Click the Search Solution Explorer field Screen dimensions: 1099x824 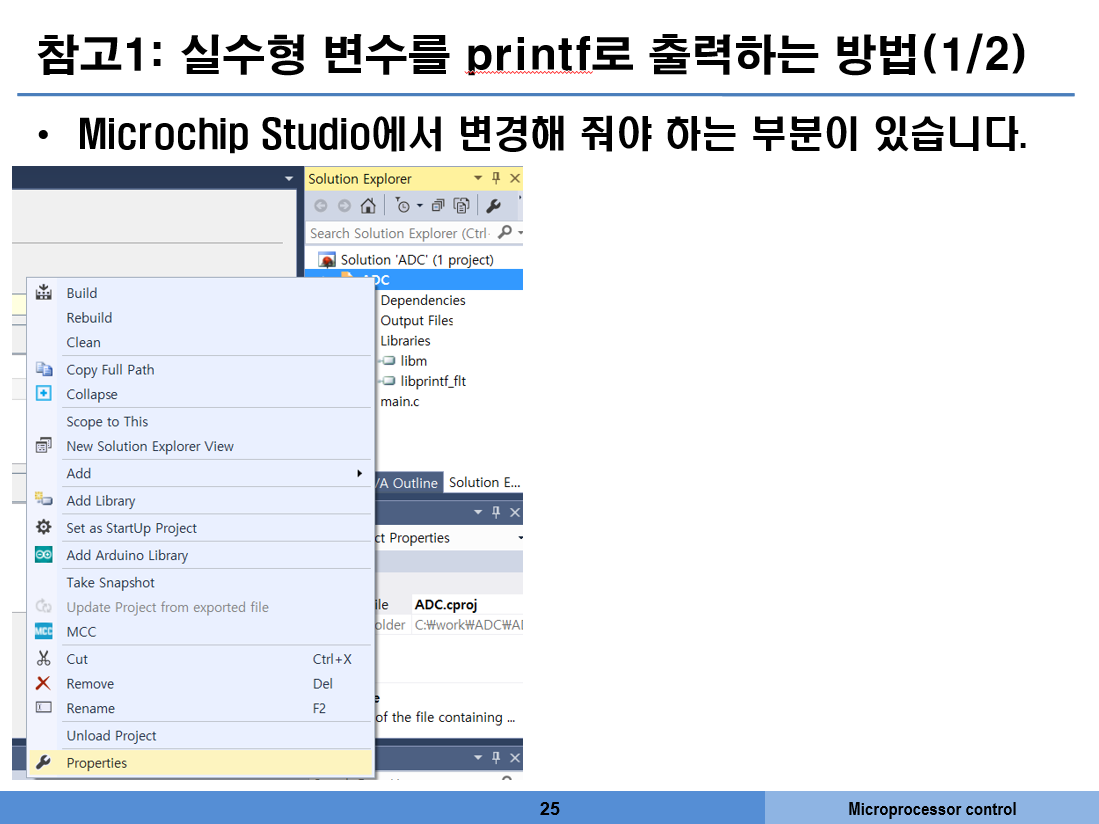[x=400, y=233]
